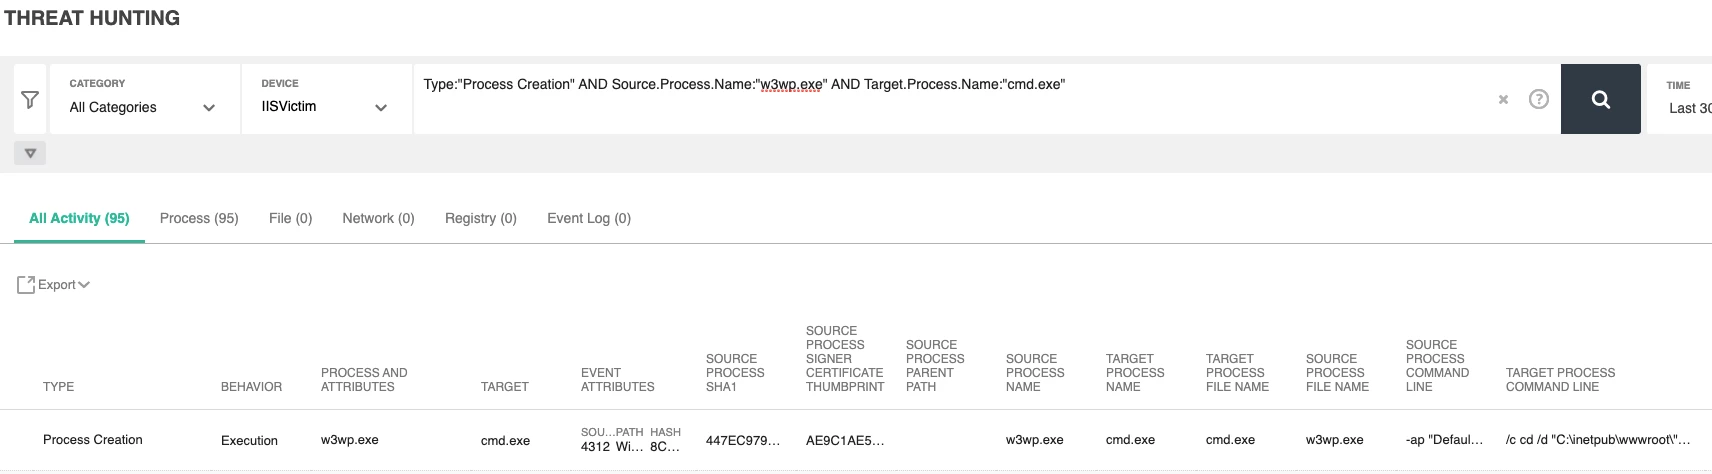1712x474 pixels.
Task: Switch to the Process (95) tab
Action: tap(199, 218)
